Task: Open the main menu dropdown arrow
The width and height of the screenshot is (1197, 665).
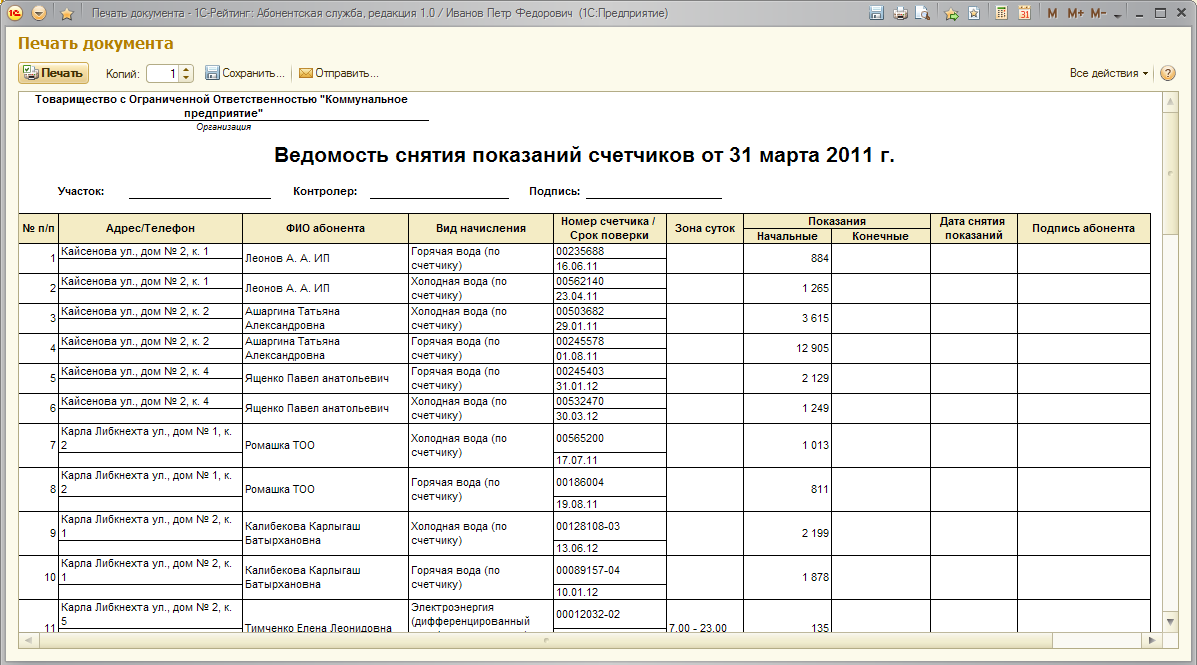Action: coord(39,14)
